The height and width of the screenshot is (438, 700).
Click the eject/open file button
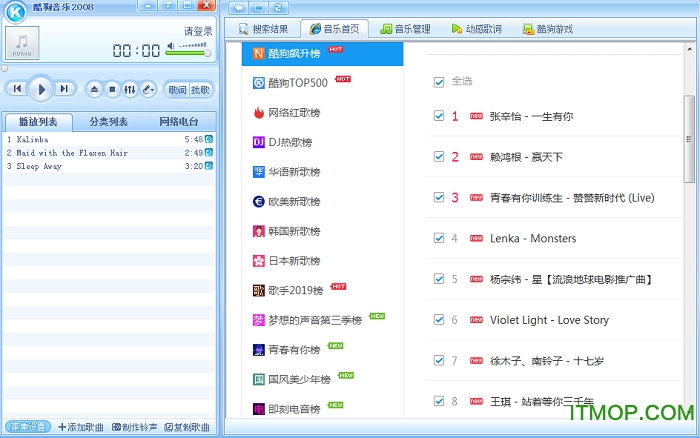click(94, 90)
